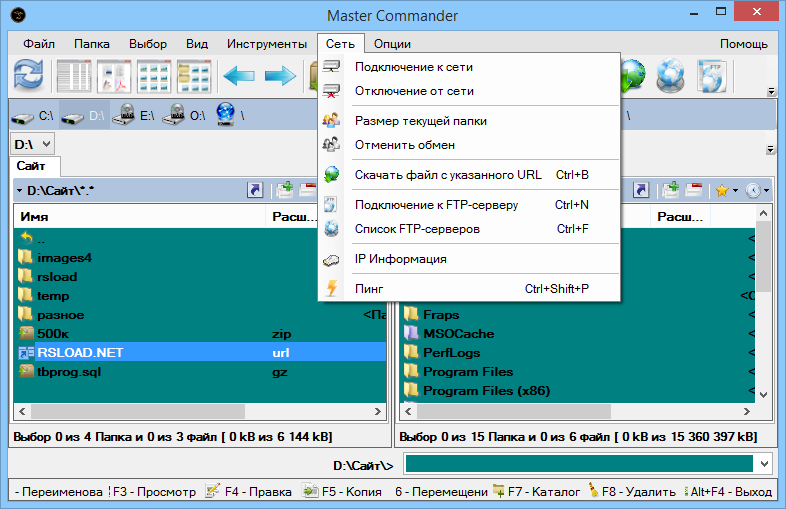Image resolution: width=786 pixels, height=509 pixels.
Task: Open the Инструменты menu
Action: point(267,44)
